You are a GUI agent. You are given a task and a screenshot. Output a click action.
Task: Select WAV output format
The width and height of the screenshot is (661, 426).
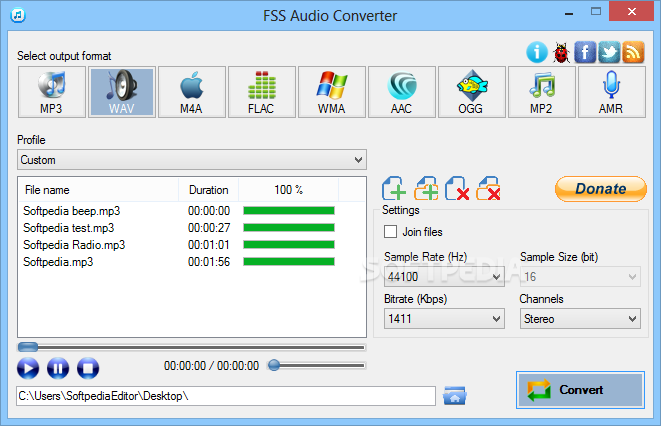click(x=122, y=92)
